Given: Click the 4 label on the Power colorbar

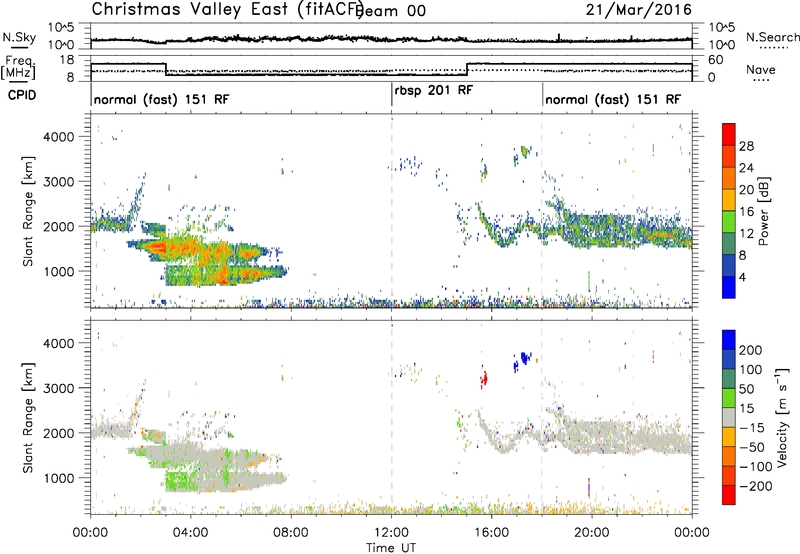Looking at the screenshot, I should [742, 277].
